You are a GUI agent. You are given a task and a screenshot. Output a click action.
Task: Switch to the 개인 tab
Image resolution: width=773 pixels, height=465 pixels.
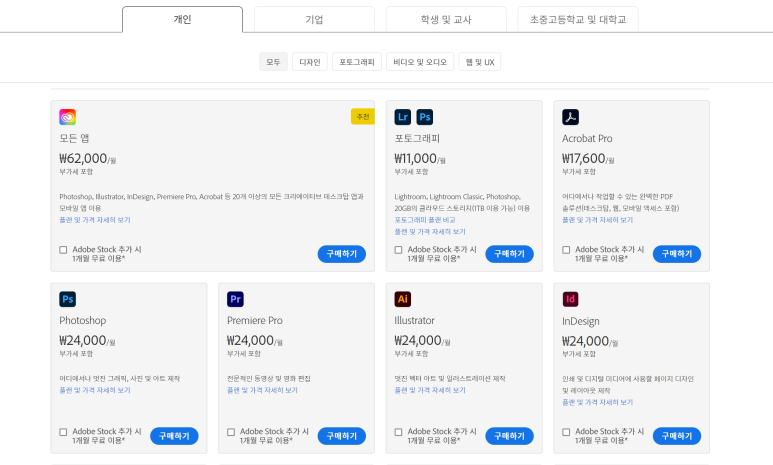[182, 20]
